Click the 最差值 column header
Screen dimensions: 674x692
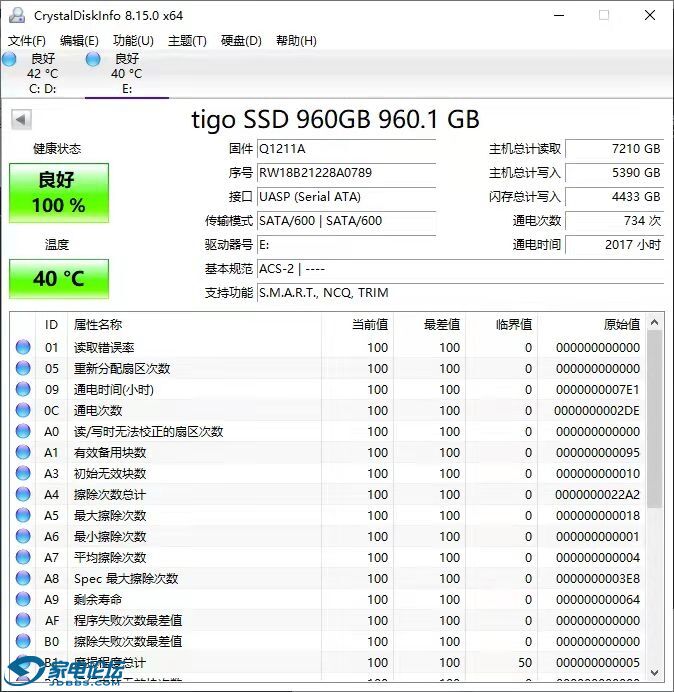tap(429, 325)
